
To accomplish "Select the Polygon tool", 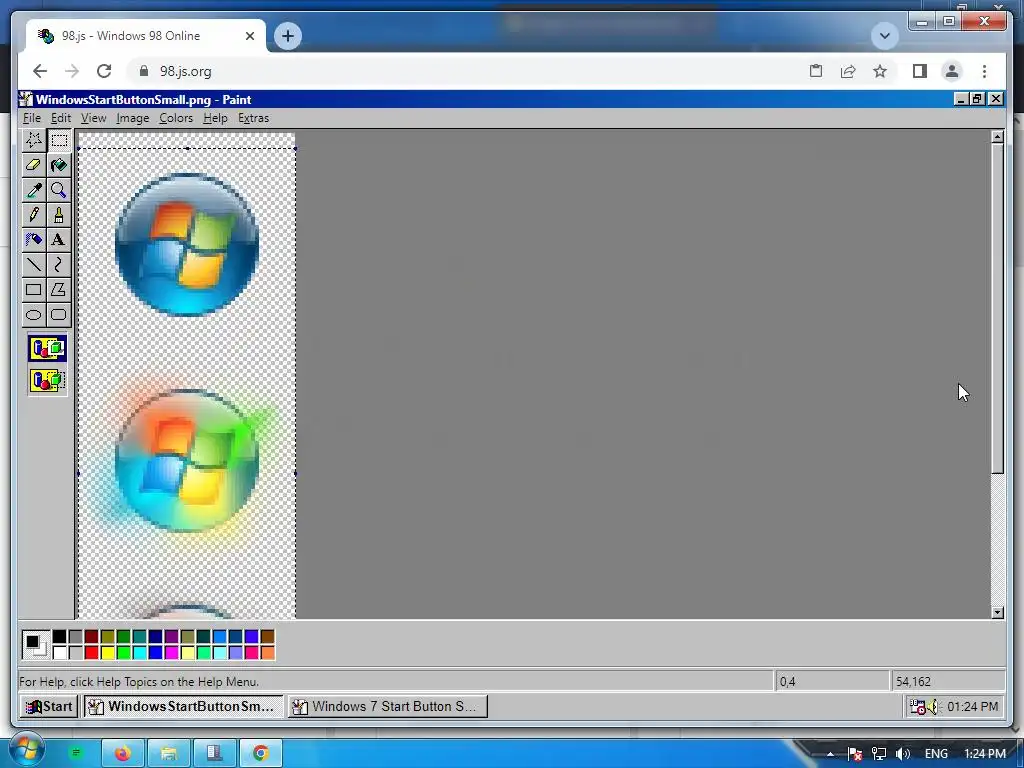I will [x=59, y=289].
